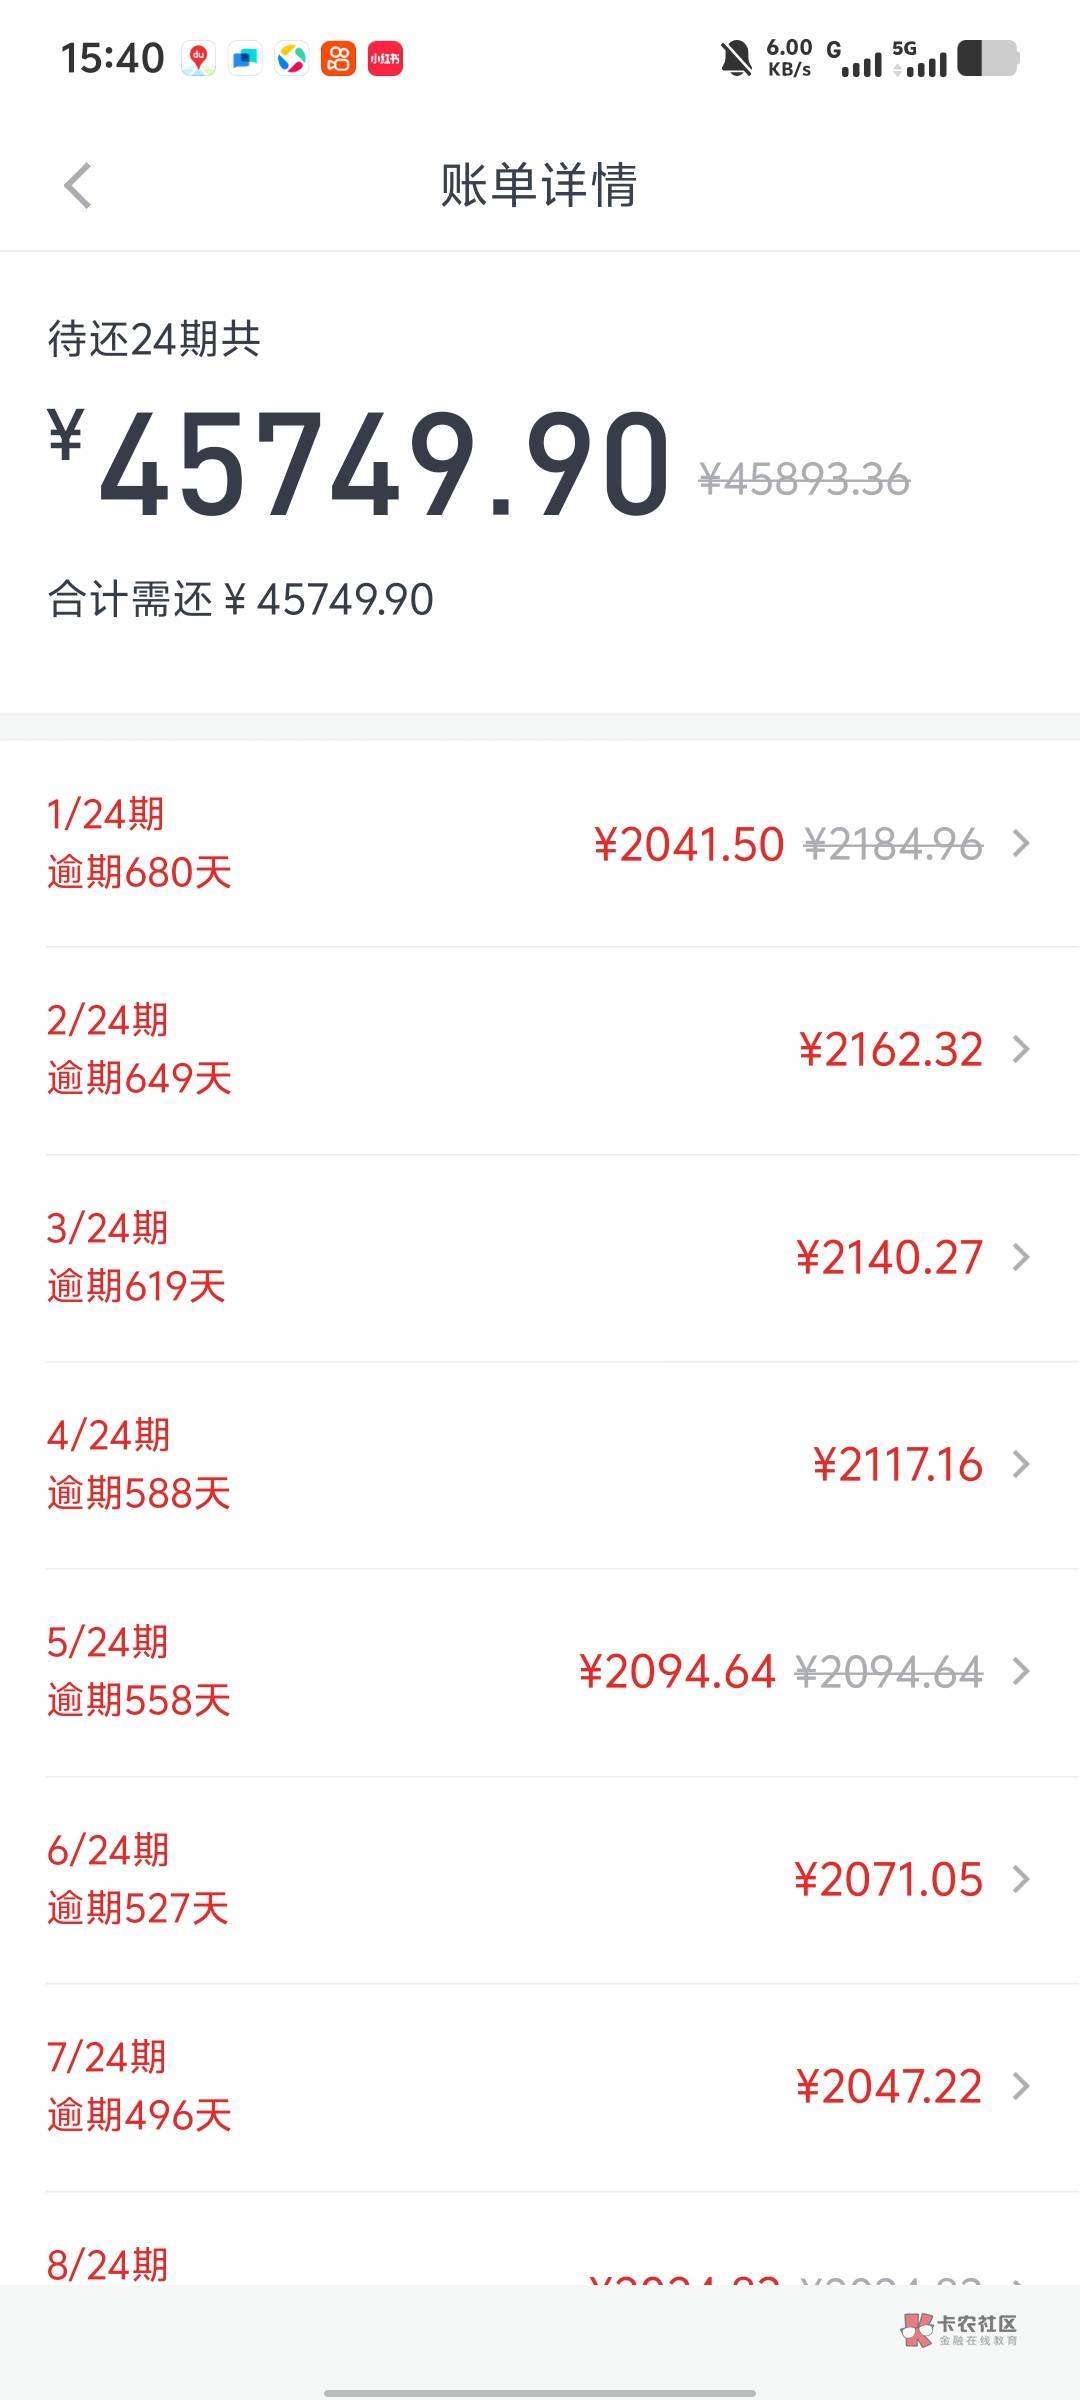
Task: Tap the total ¥45749.90 amount due
Action: [385, 466]
